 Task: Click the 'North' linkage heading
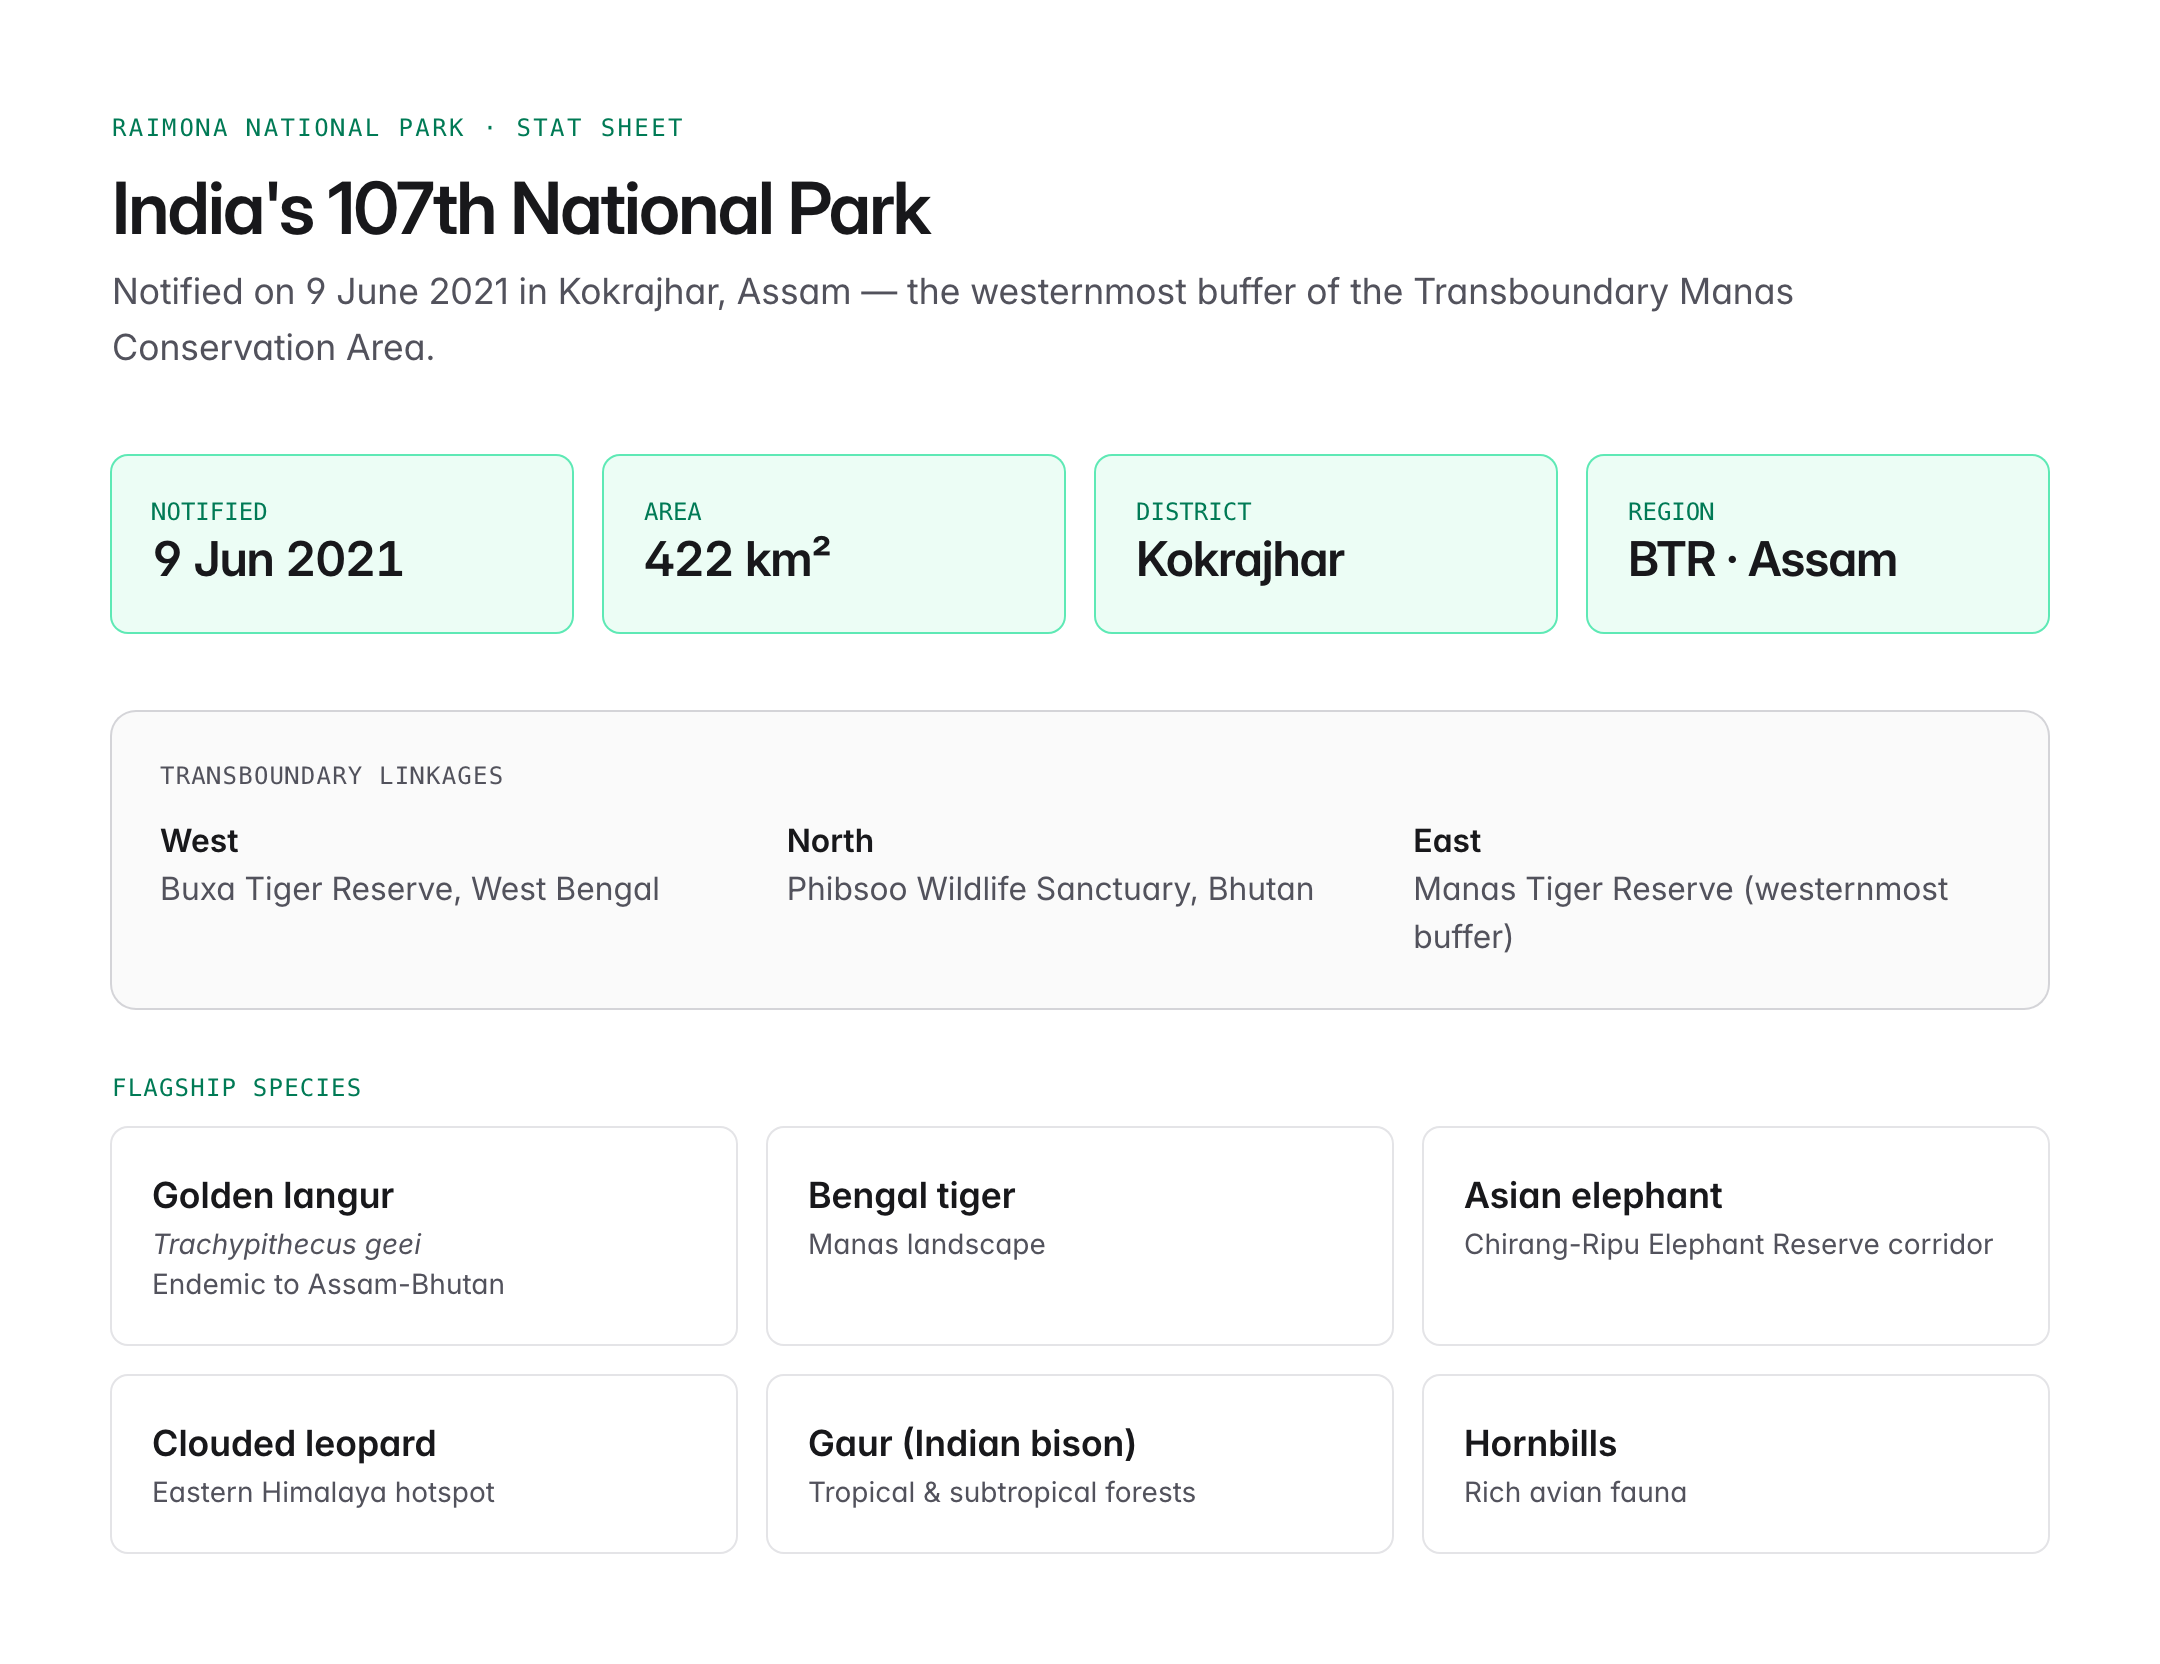(830, 841)
